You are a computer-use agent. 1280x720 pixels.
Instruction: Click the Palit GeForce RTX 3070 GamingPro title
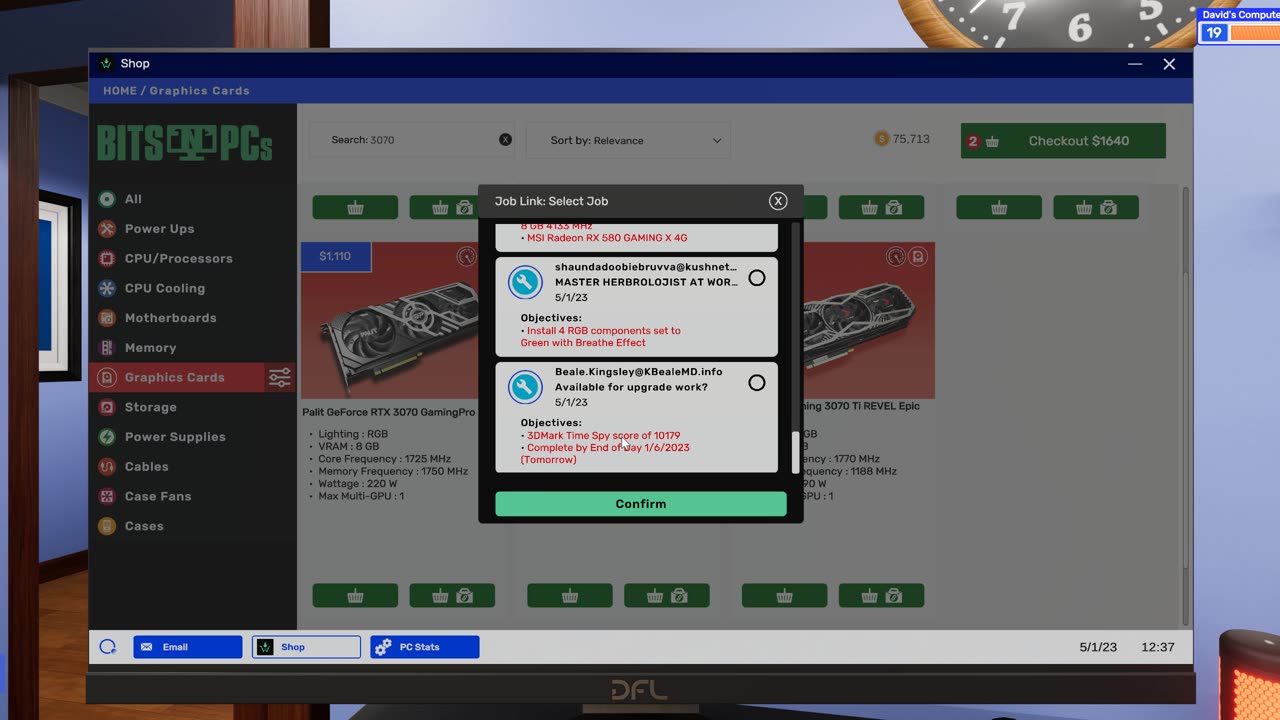[389, 412]
